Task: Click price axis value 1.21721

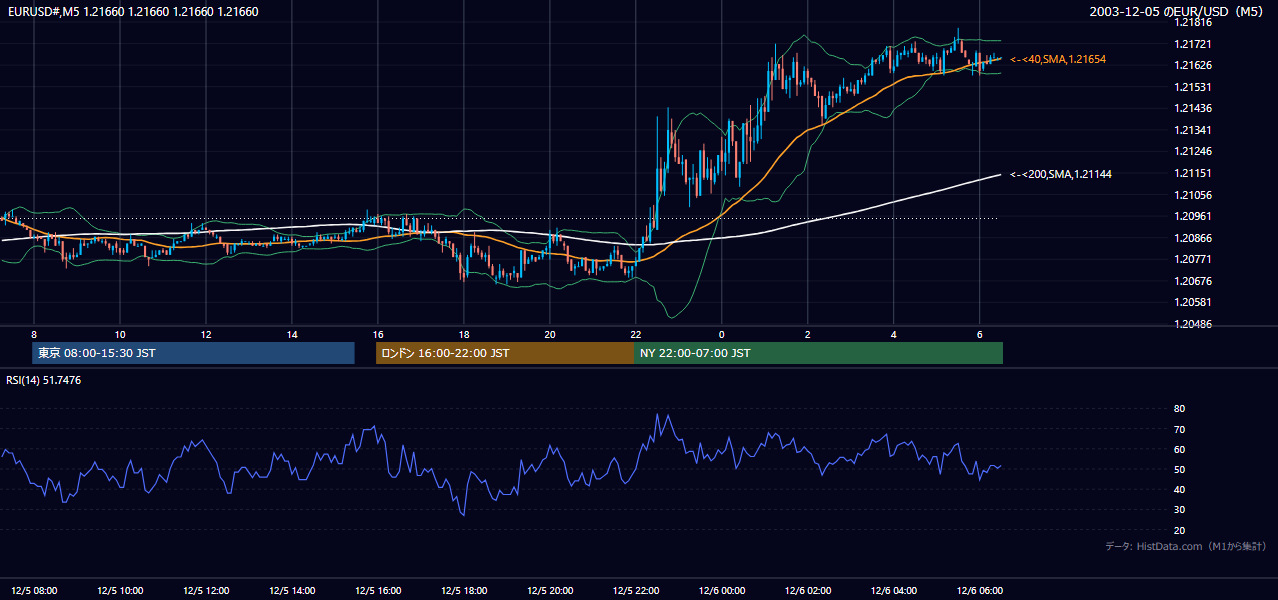Action: 1192,44
